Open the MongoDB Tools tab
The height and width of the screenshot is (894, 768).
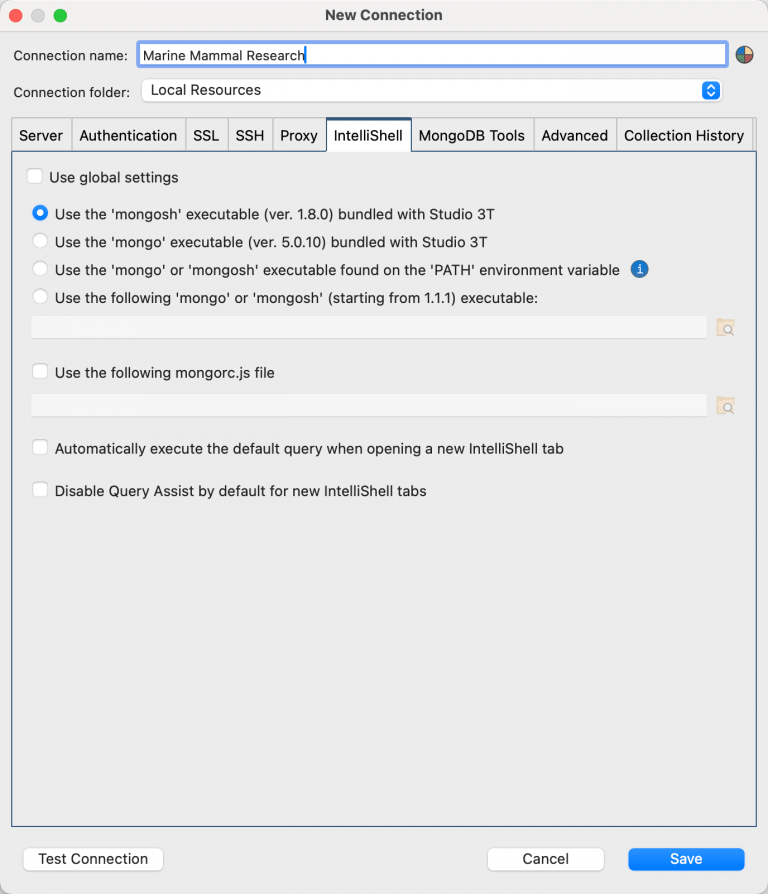471,135
